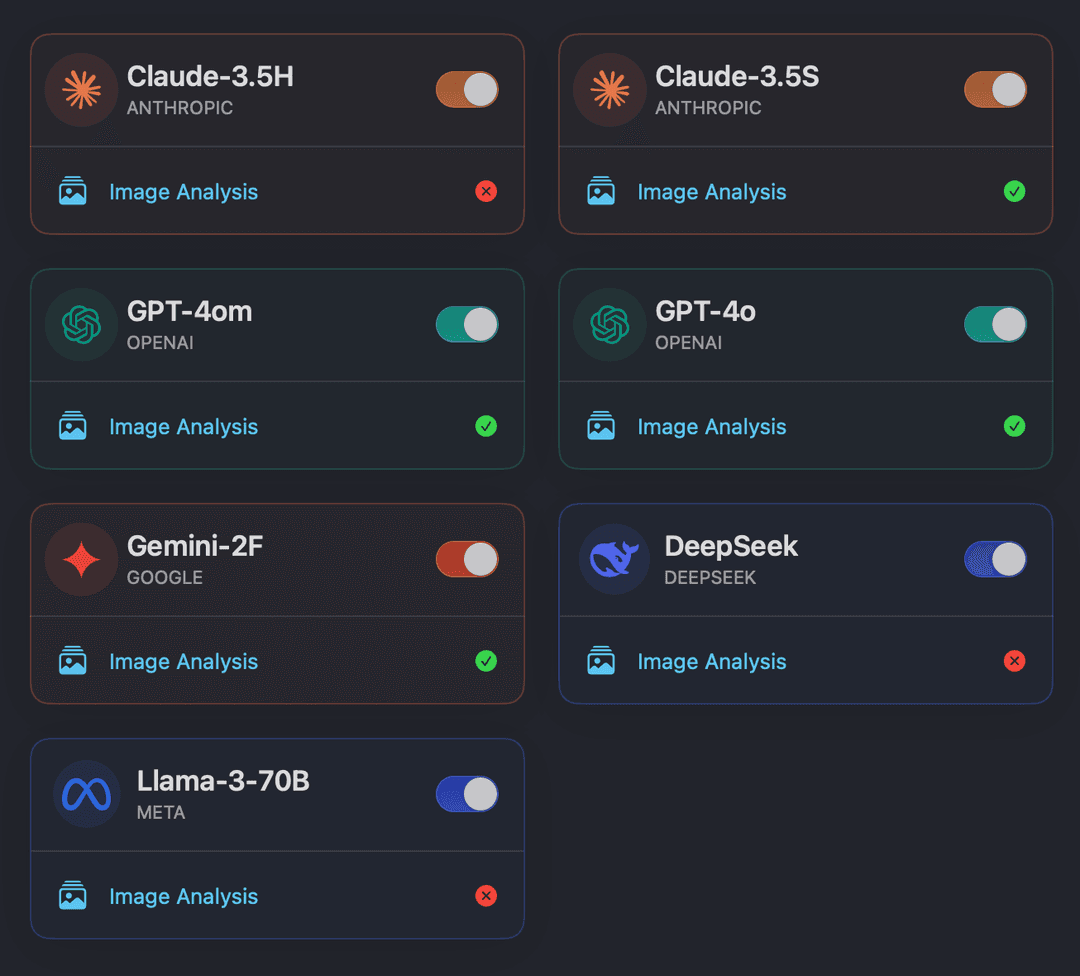Screen dimensions: 1080x976
Task: Disable the GPT-4o model switch
Action: [x=995, y=324]
